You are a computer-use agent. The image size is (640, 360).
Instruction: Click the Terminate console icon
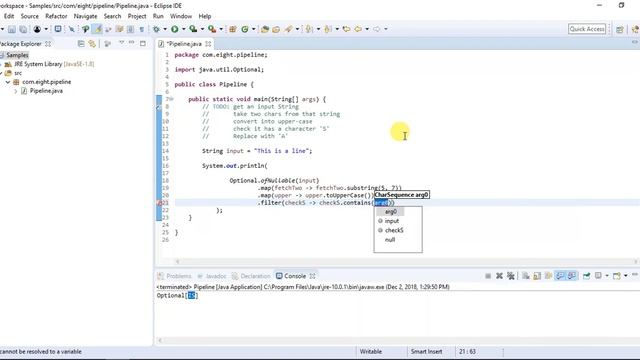click(x=488, y=276)
